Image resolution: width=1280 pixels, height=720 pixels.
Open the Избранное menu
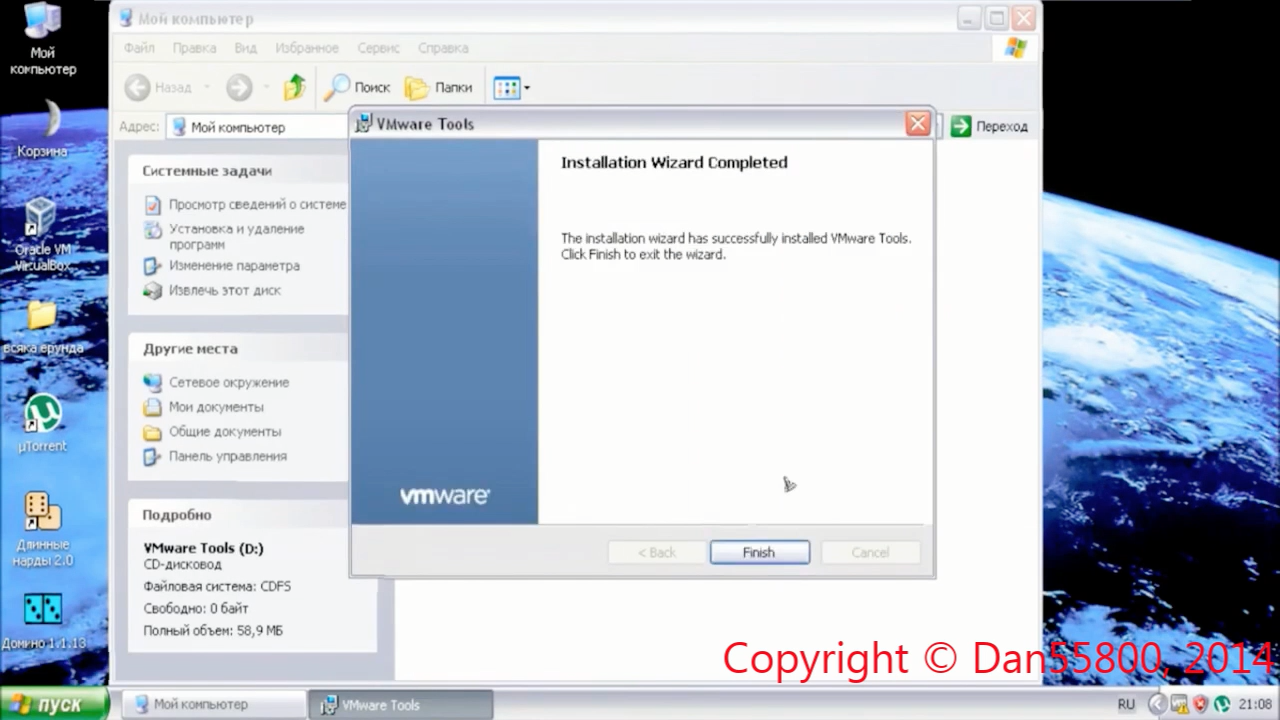coord(307,48)
